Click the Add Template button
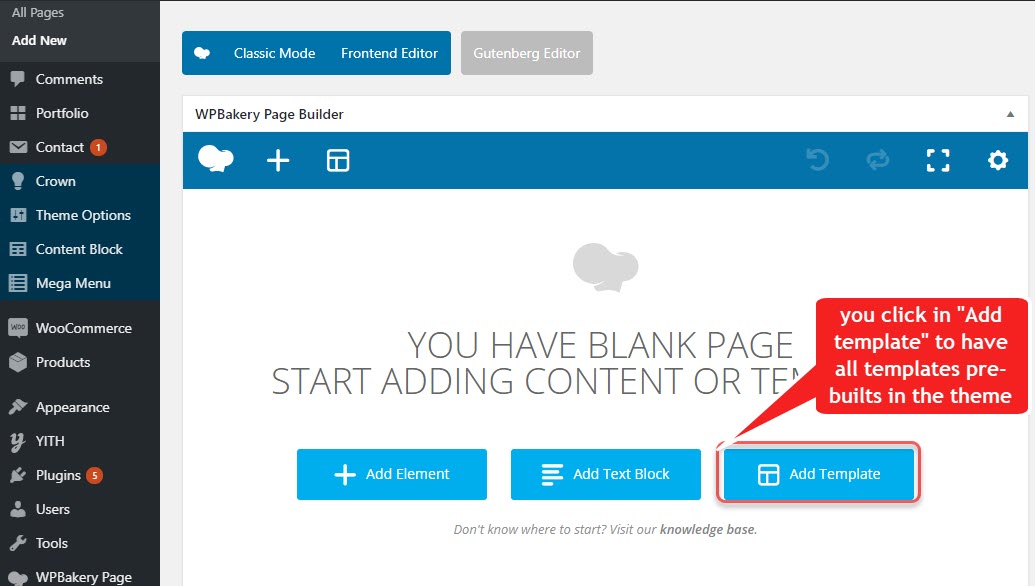1035x586 pixels. click(818, 474)
